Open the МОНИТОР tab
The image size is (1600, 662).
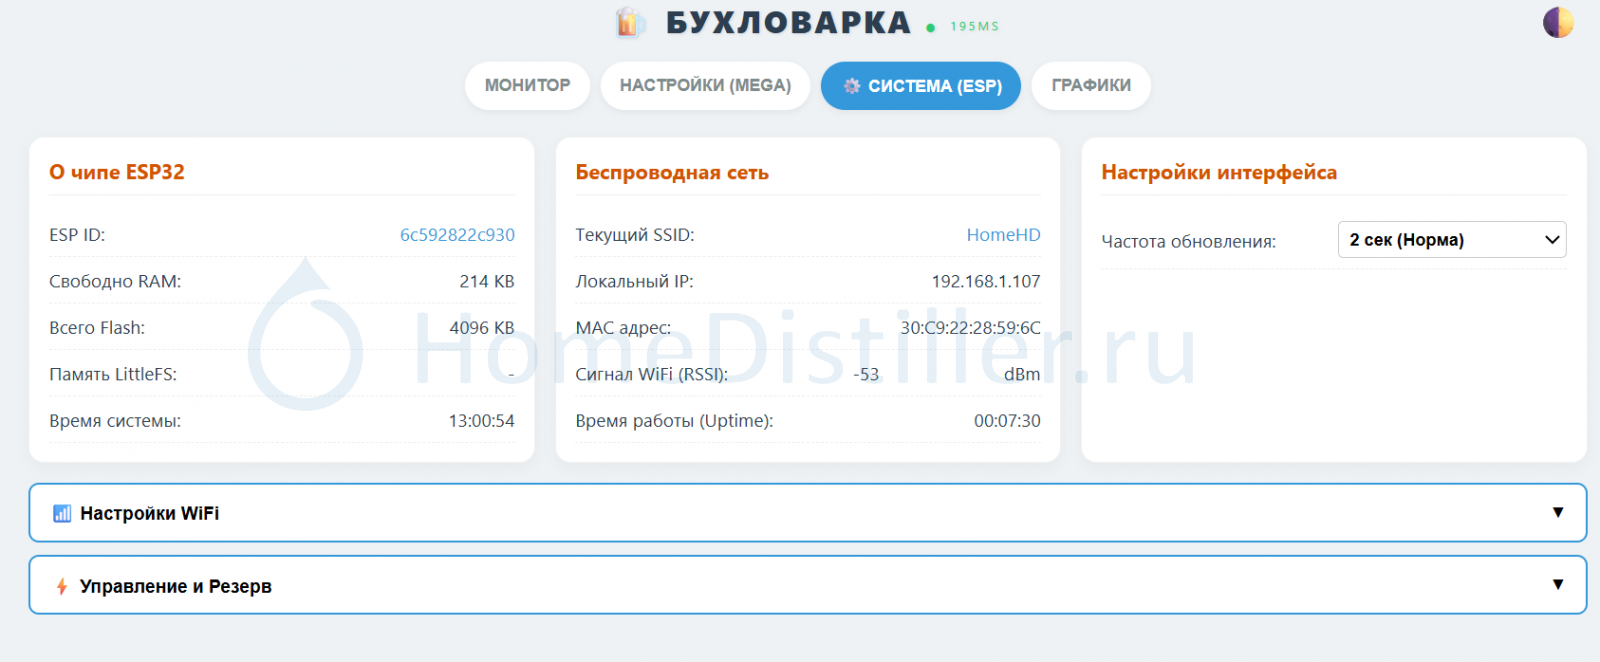tap(527, 86)
